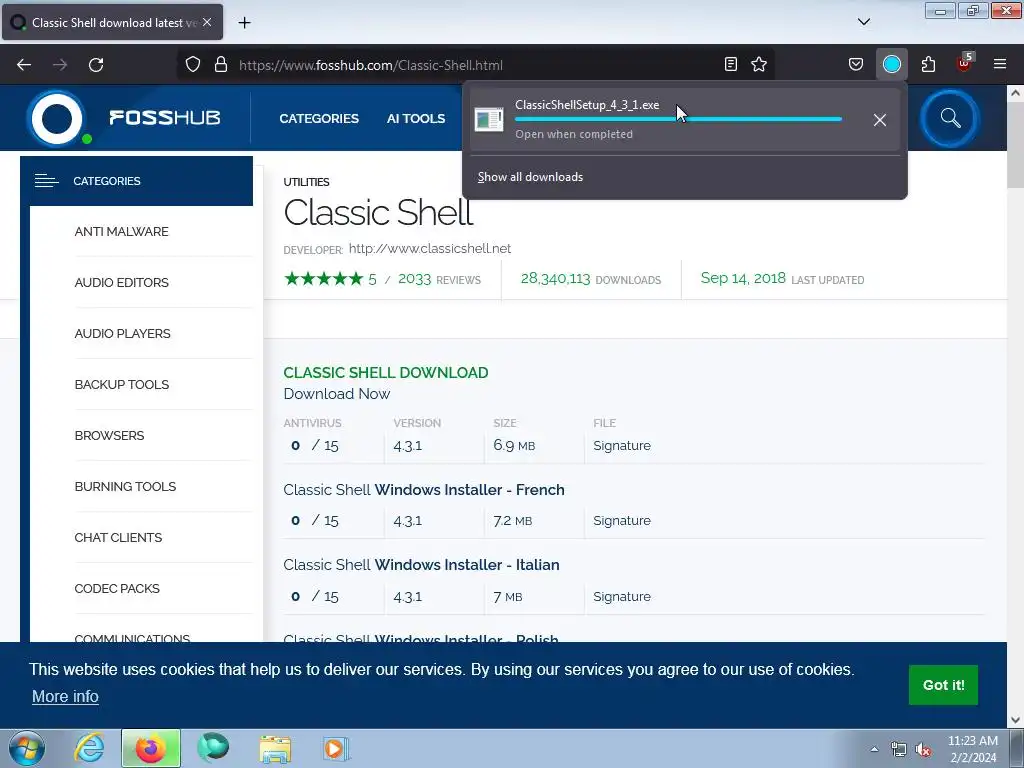The image size is (1024, 768).
Task: Open the CATEGORIES top navigation menu
Action: coord(319,119)
